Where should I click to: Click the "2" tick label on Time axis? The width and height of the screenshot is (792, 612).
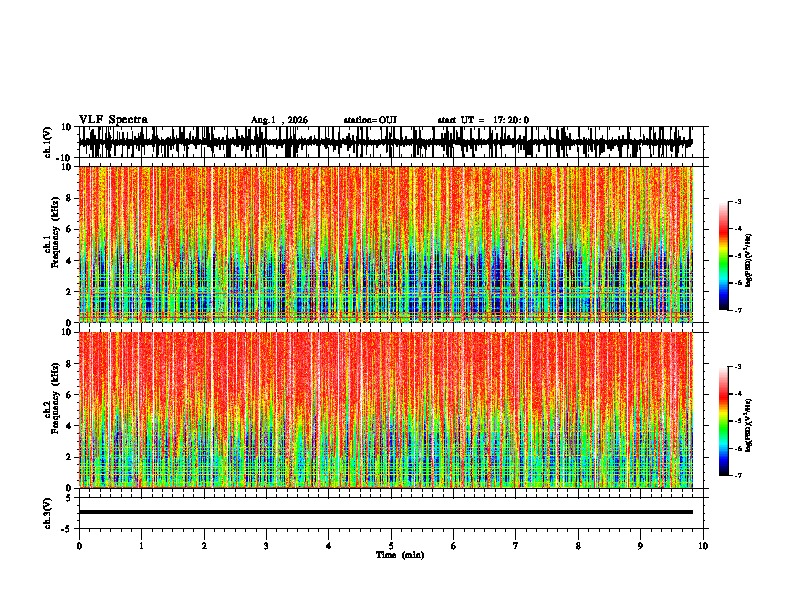pos(204,546)
